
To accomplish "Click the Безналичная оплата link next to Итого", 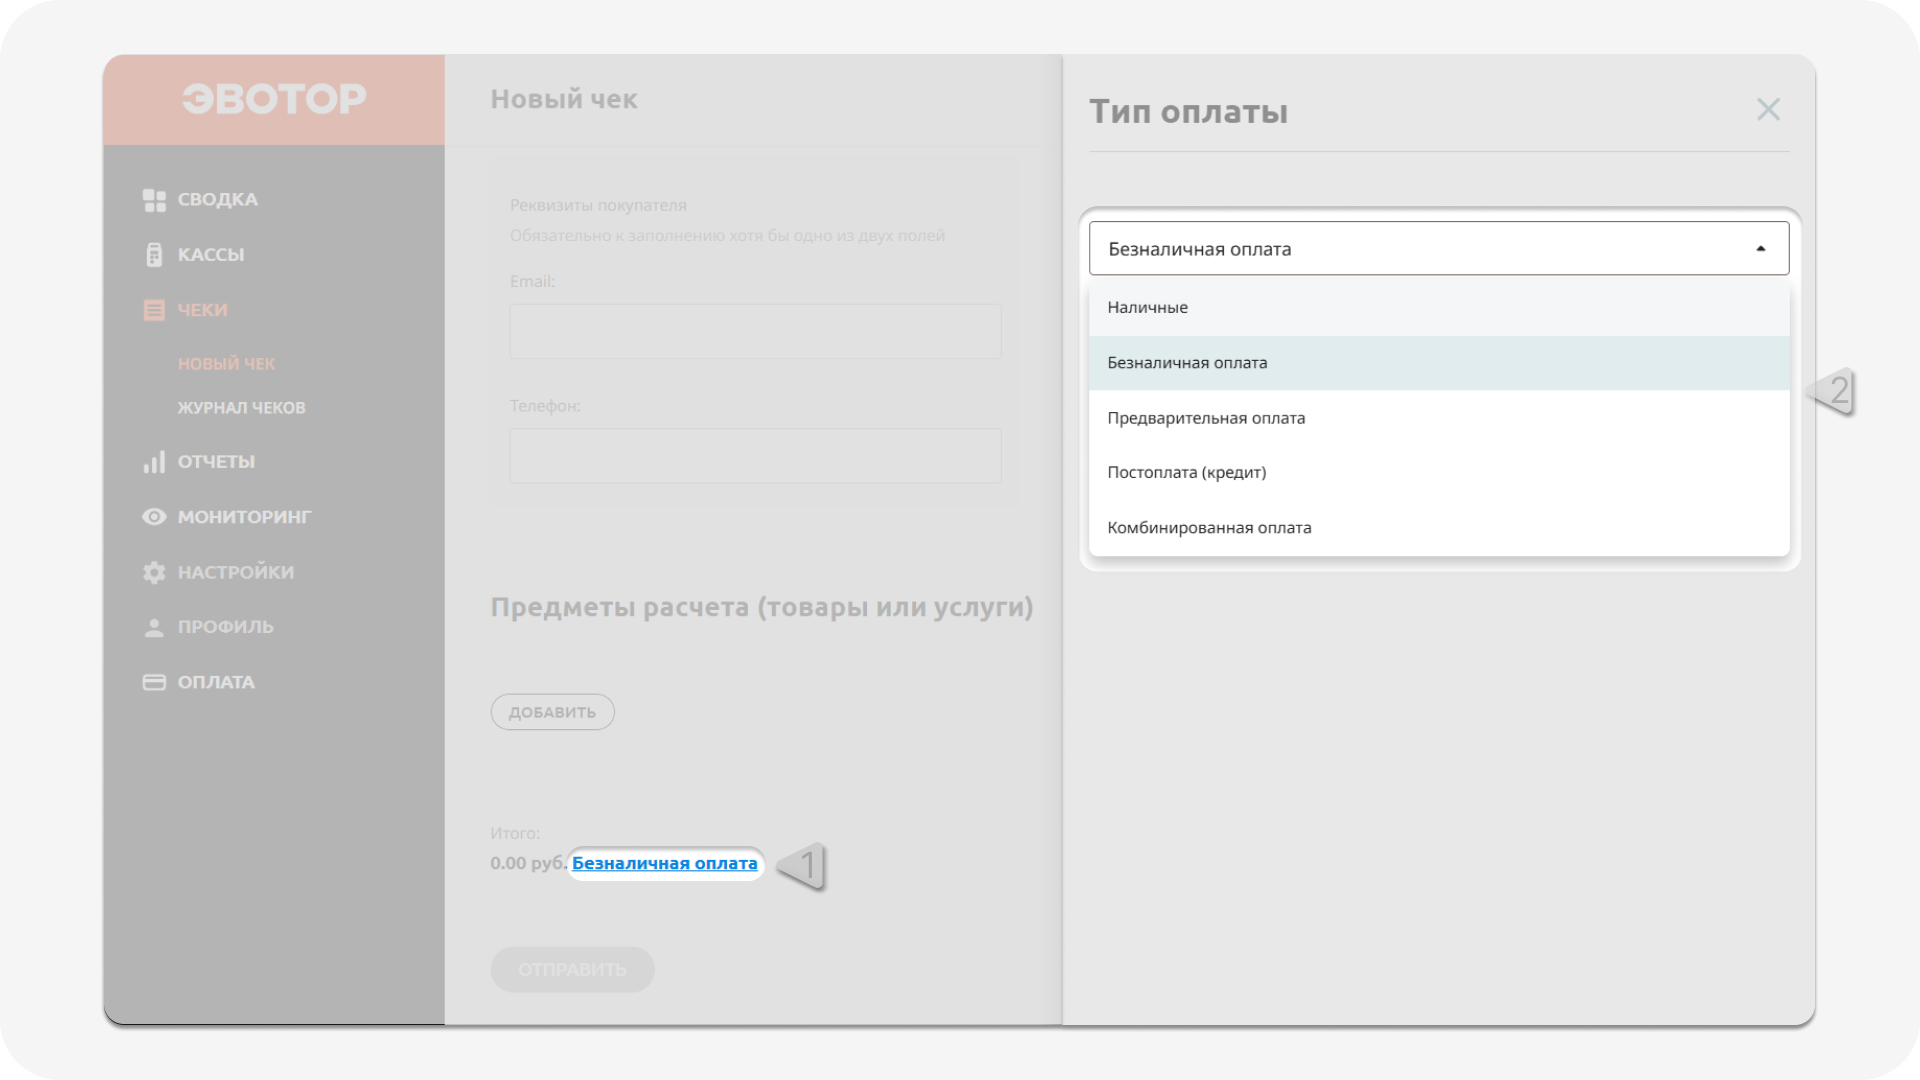I will click(665, 864).
